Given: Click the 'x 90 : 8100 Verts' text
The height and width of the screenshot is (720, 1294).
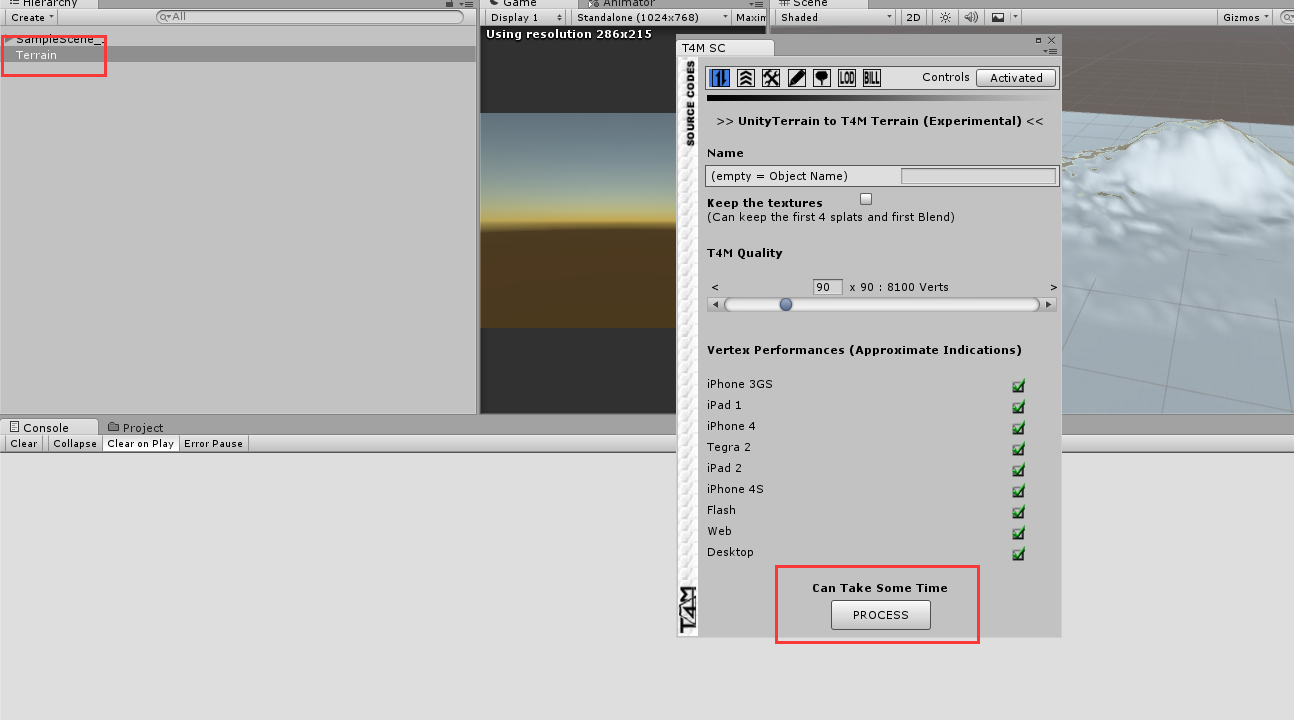Looking at the screenshot, I should coord(899,287).
